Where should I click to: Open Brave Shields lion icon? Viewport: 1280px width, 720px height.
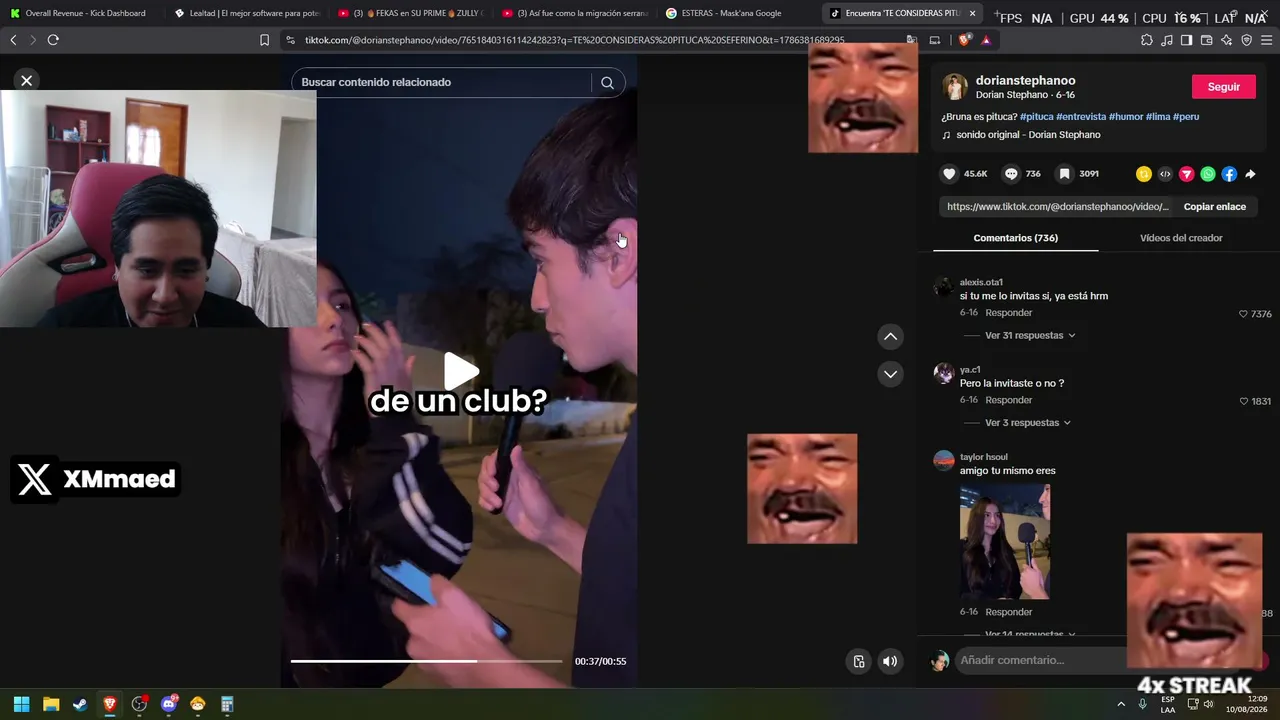964,40
